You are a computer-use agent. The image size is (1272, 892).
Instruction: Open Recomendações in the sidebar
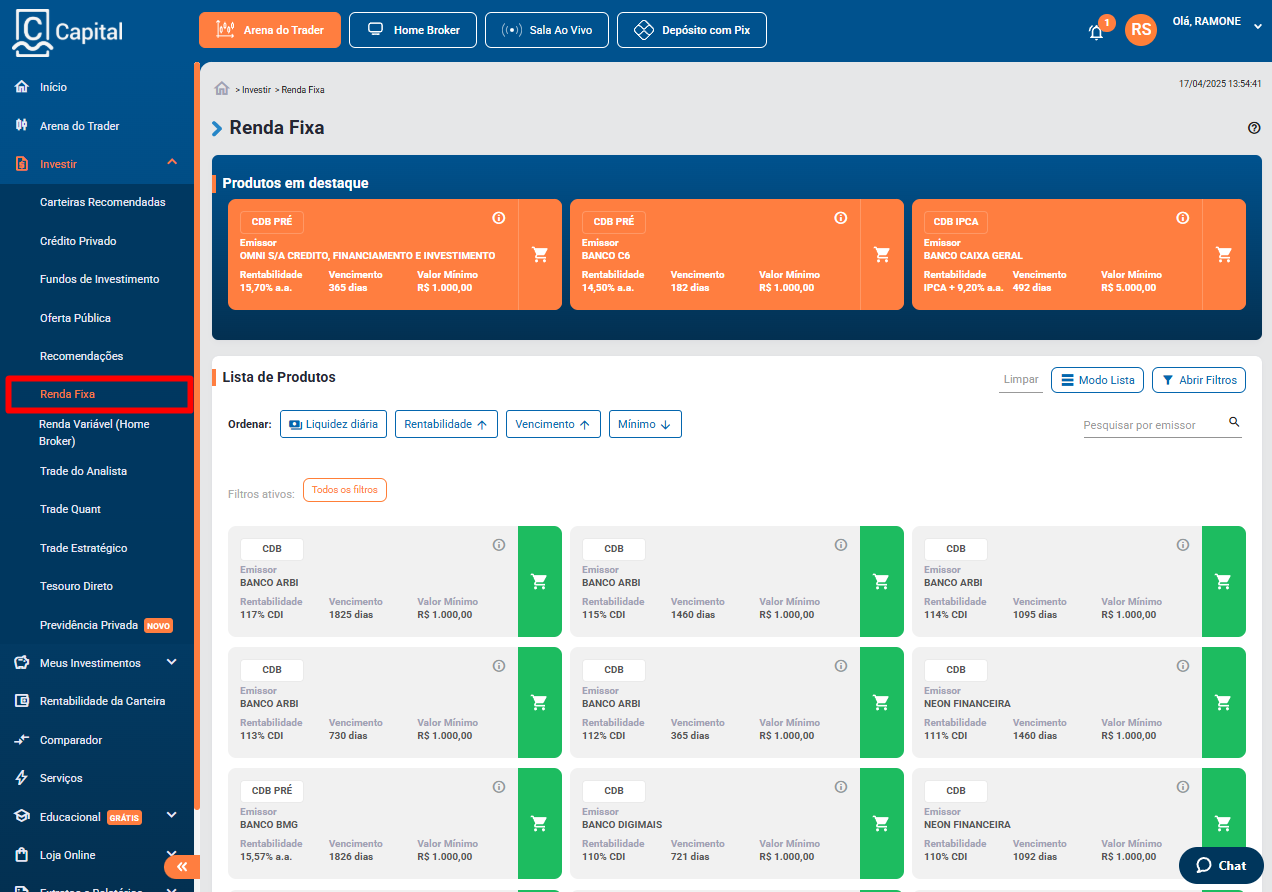click(x=82, y=356)
